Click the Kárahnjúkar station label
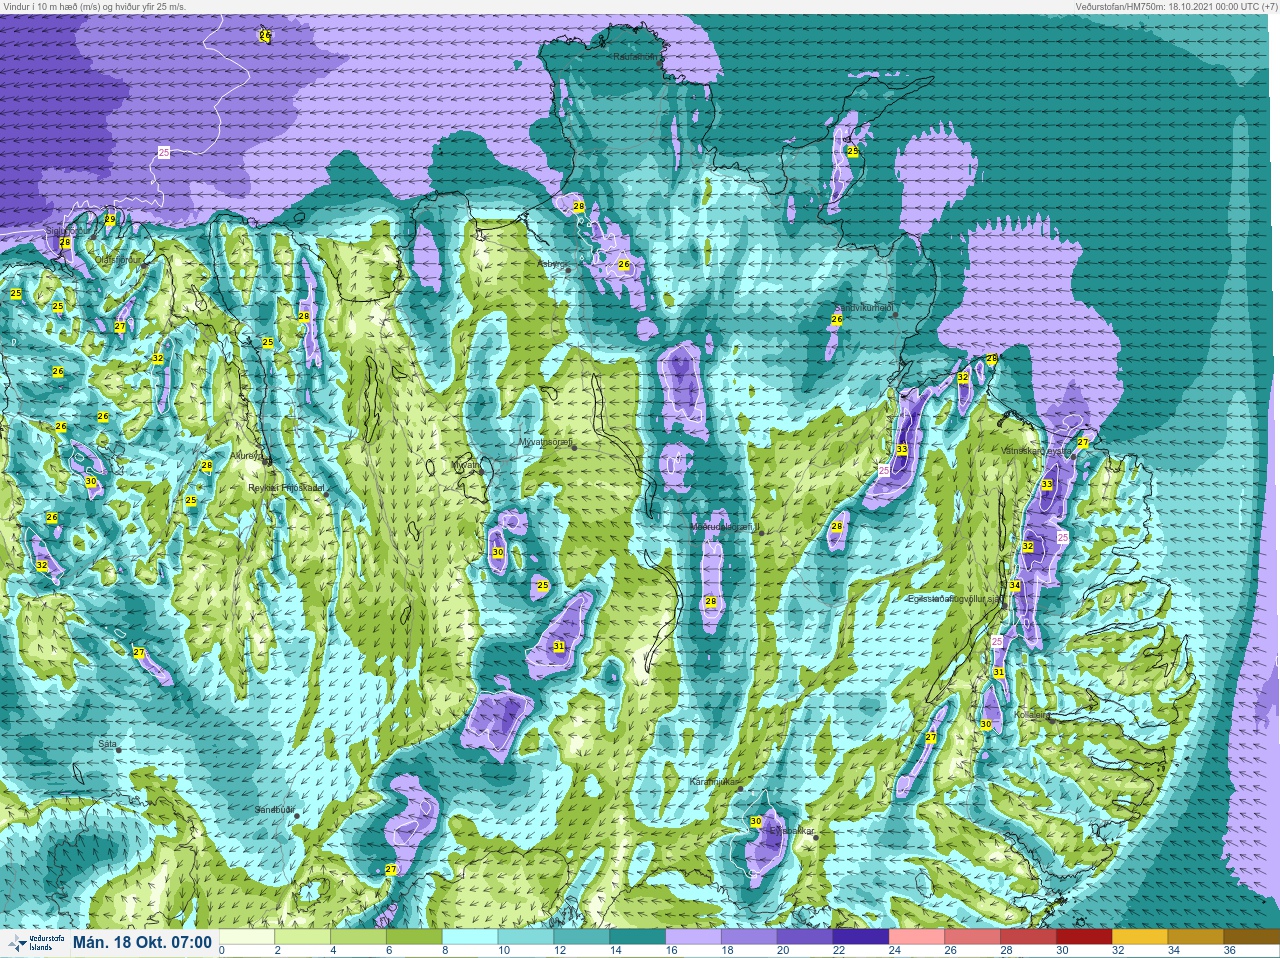Viewport: 1280px width, 958px height. click(x=713, y=781)
